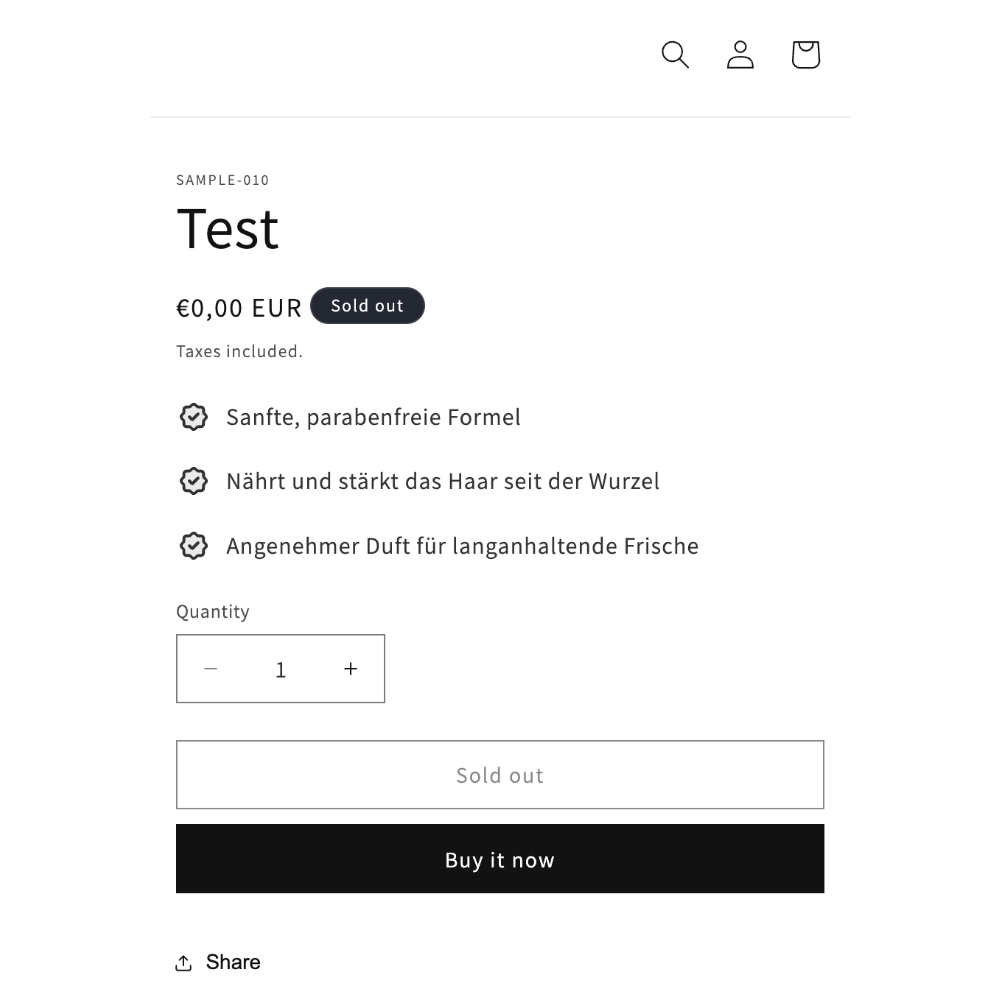Viewport: 1000px width, 1000px height.
Task: Open the shopping cart icon
Action: click(x=805, y=55)
